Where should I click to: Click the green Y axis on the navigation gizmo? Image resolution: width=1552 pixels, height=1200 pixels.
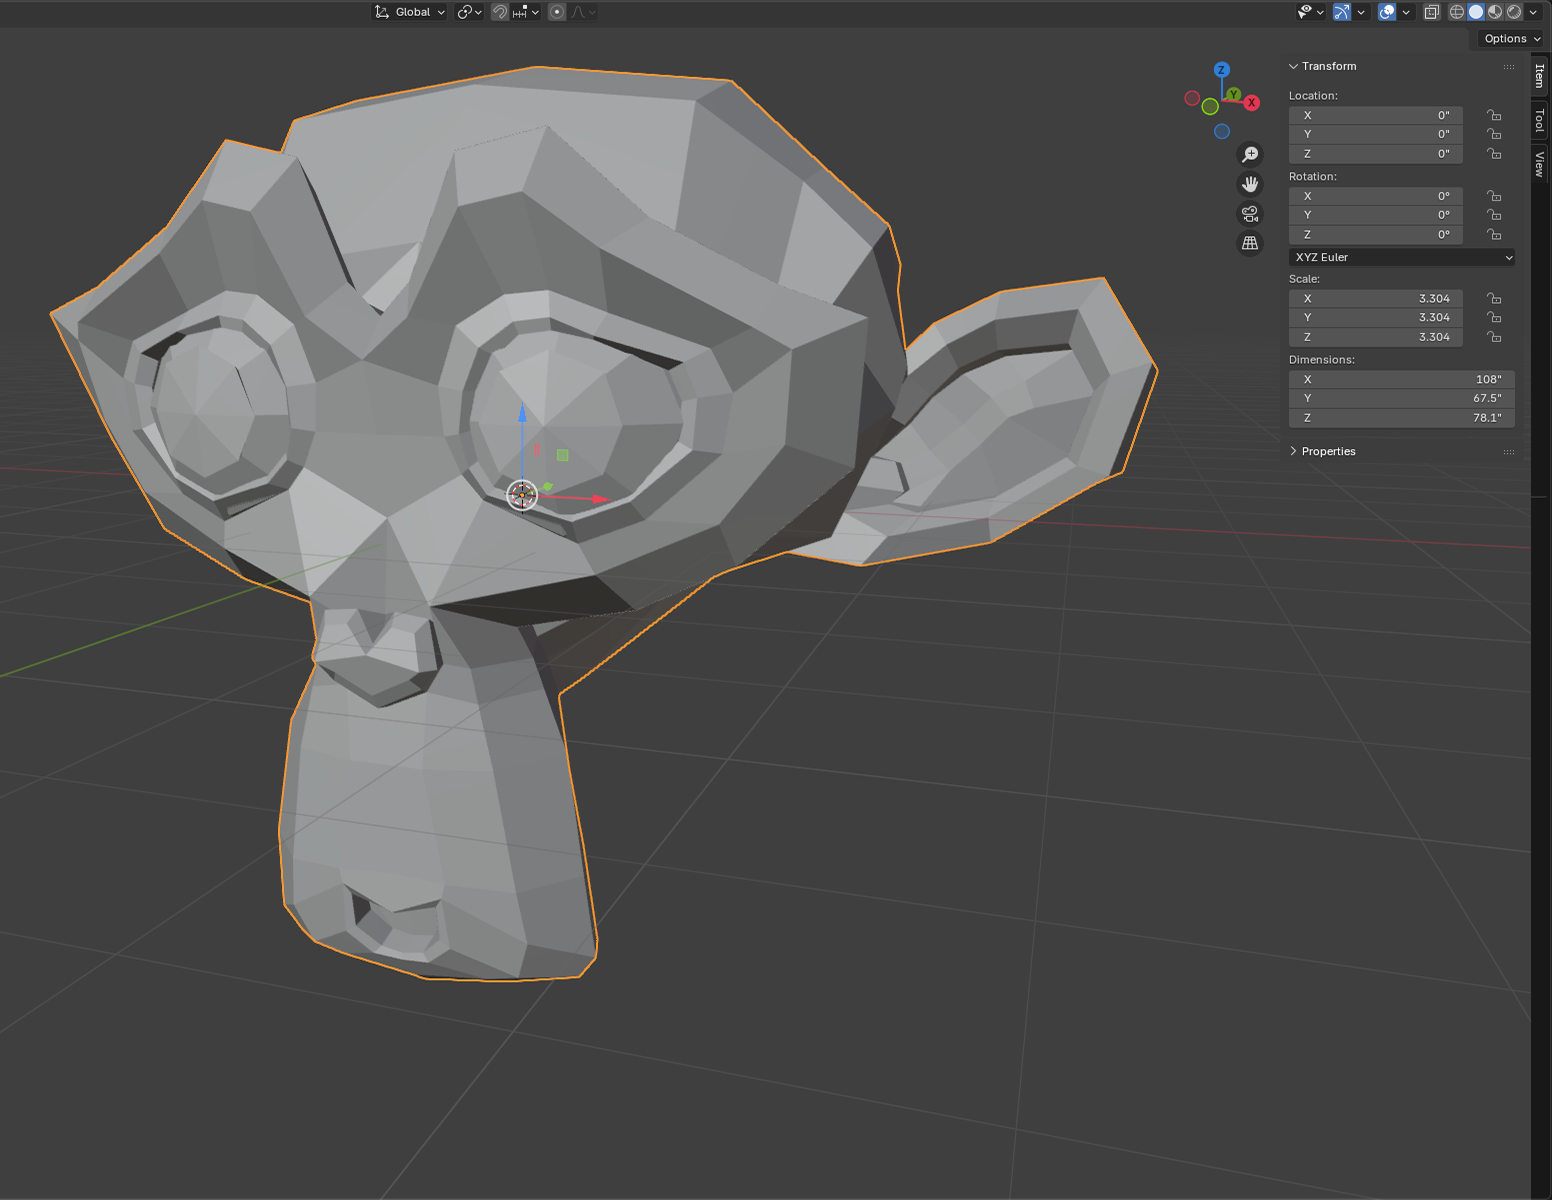point(1234,95)
